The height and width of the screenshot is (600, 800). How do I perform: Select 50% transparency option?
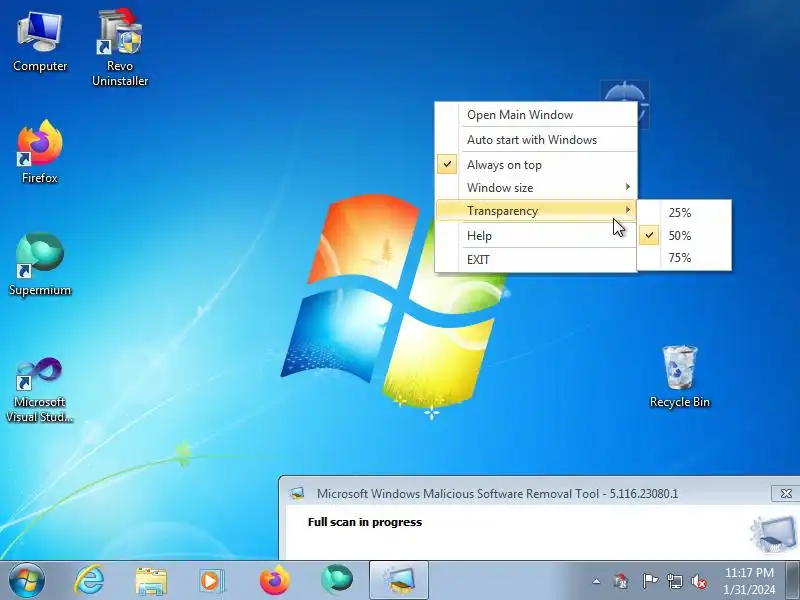(x=684, y=236)
